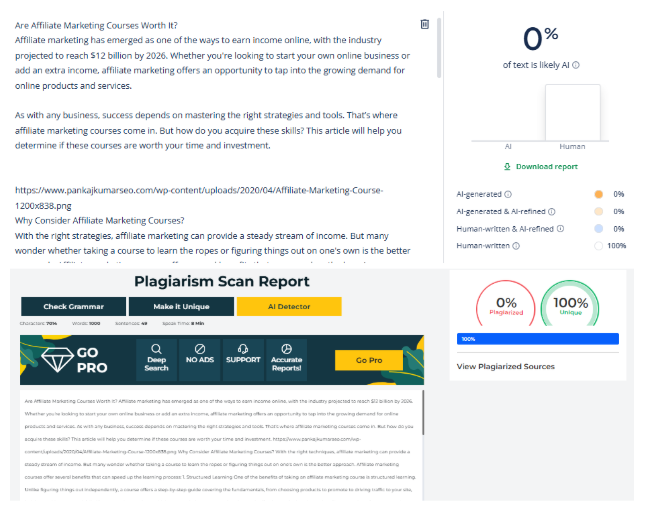Click the yellow Go Pro button
Viewport: 662px width, 514px height.
click(369, 360)
